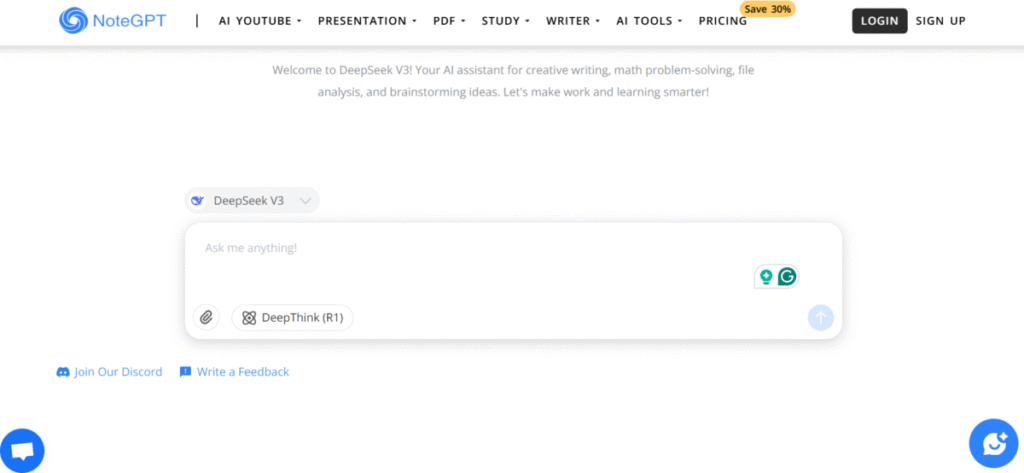
Task: Click the feedback icon next to Write a Feedback
Action: point(185,372)
